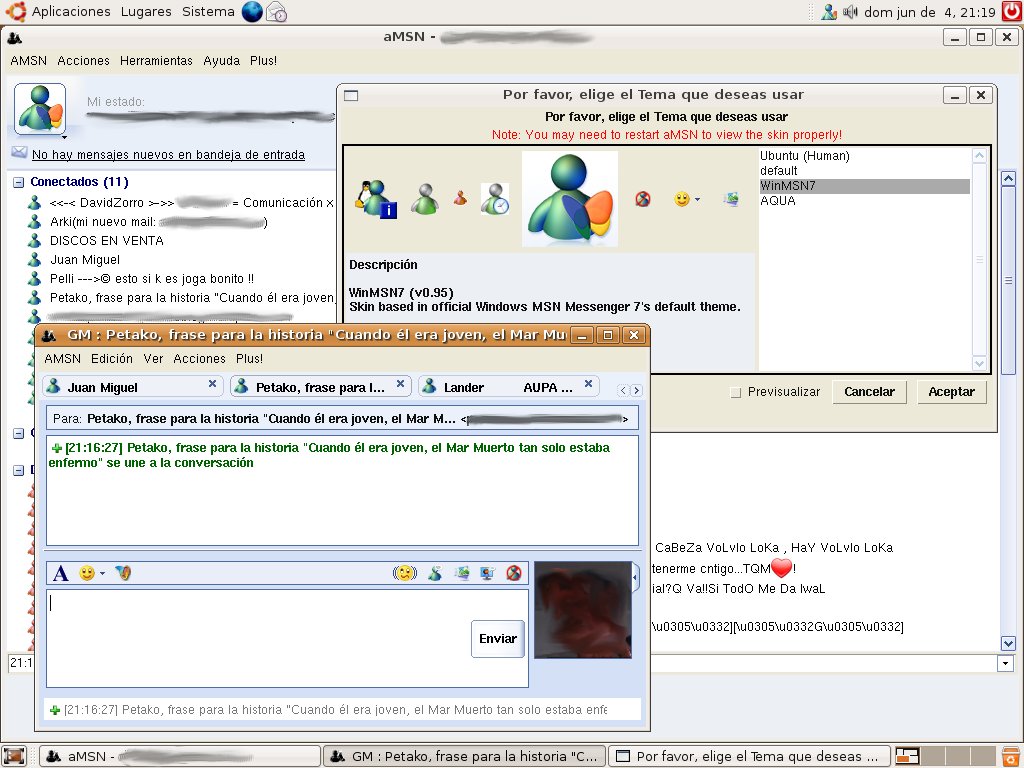Send a nudge with the shaking smiley icon
1024x768 pixels.
coord(404,573)
